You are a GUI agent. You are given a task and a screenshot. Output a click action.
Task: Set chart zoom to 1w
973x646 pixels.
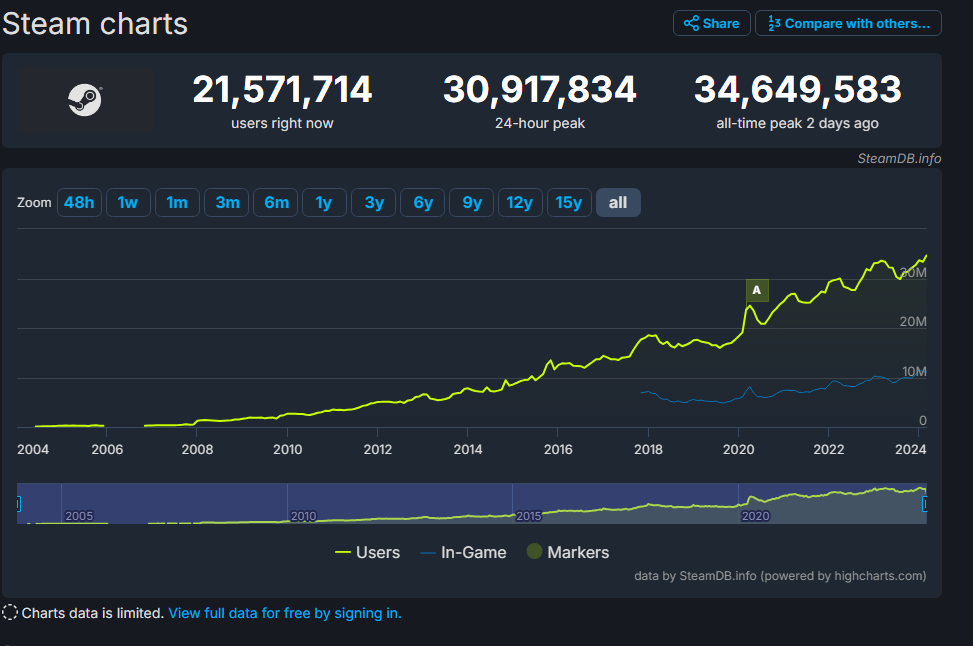tap(128, 202)
